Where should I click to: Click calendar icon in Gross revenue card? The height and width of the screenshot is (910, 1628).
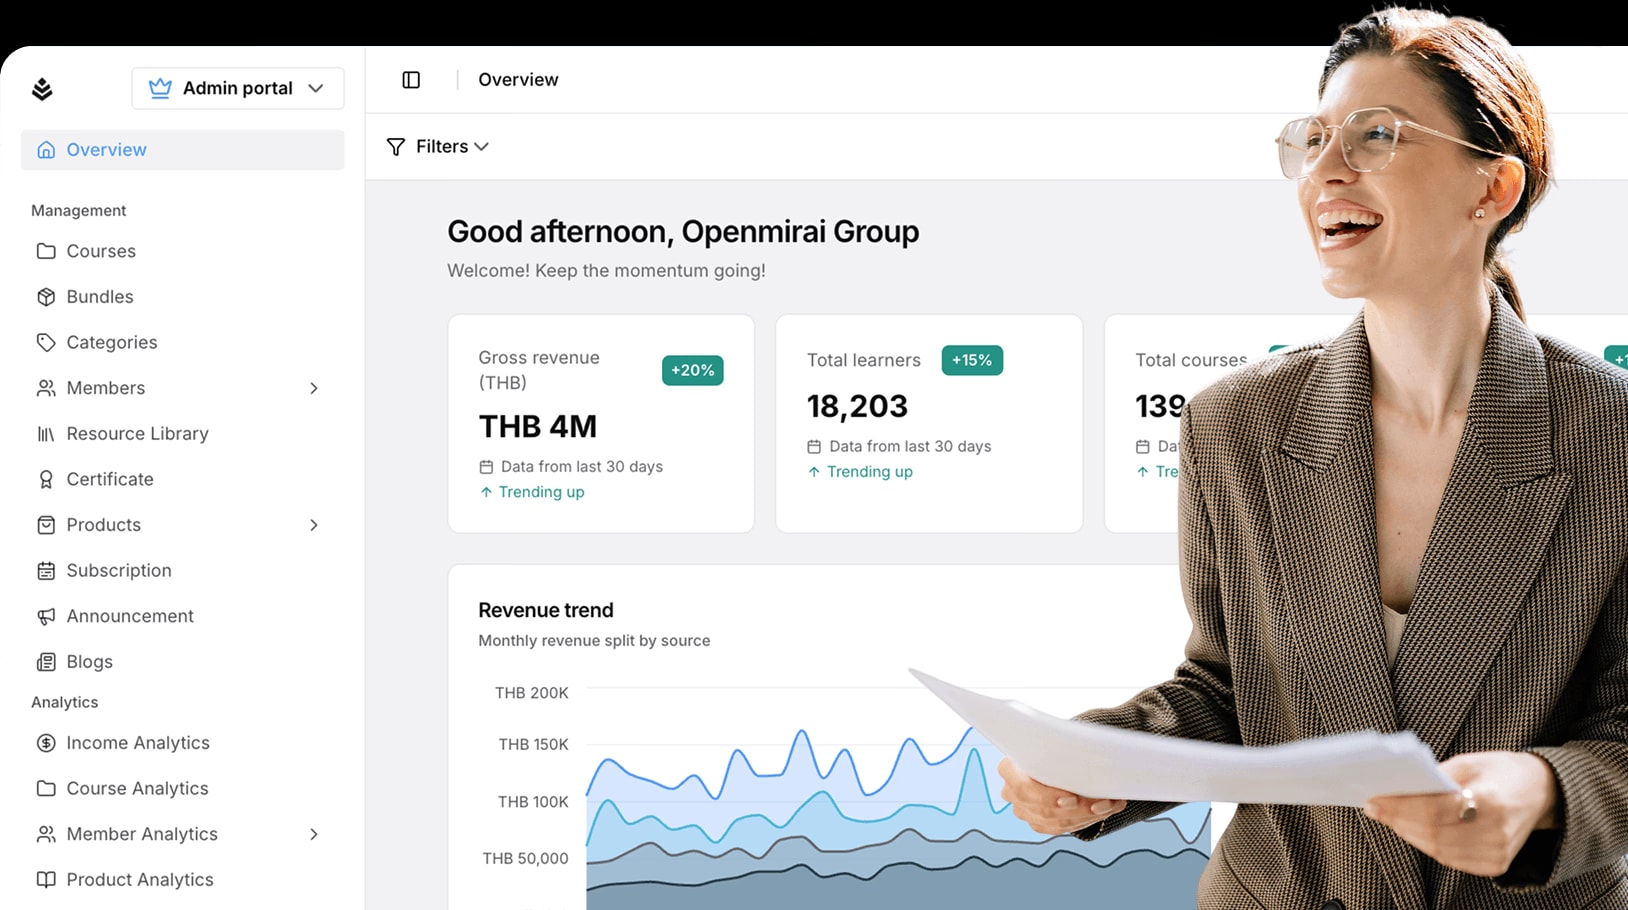point(486,467)
